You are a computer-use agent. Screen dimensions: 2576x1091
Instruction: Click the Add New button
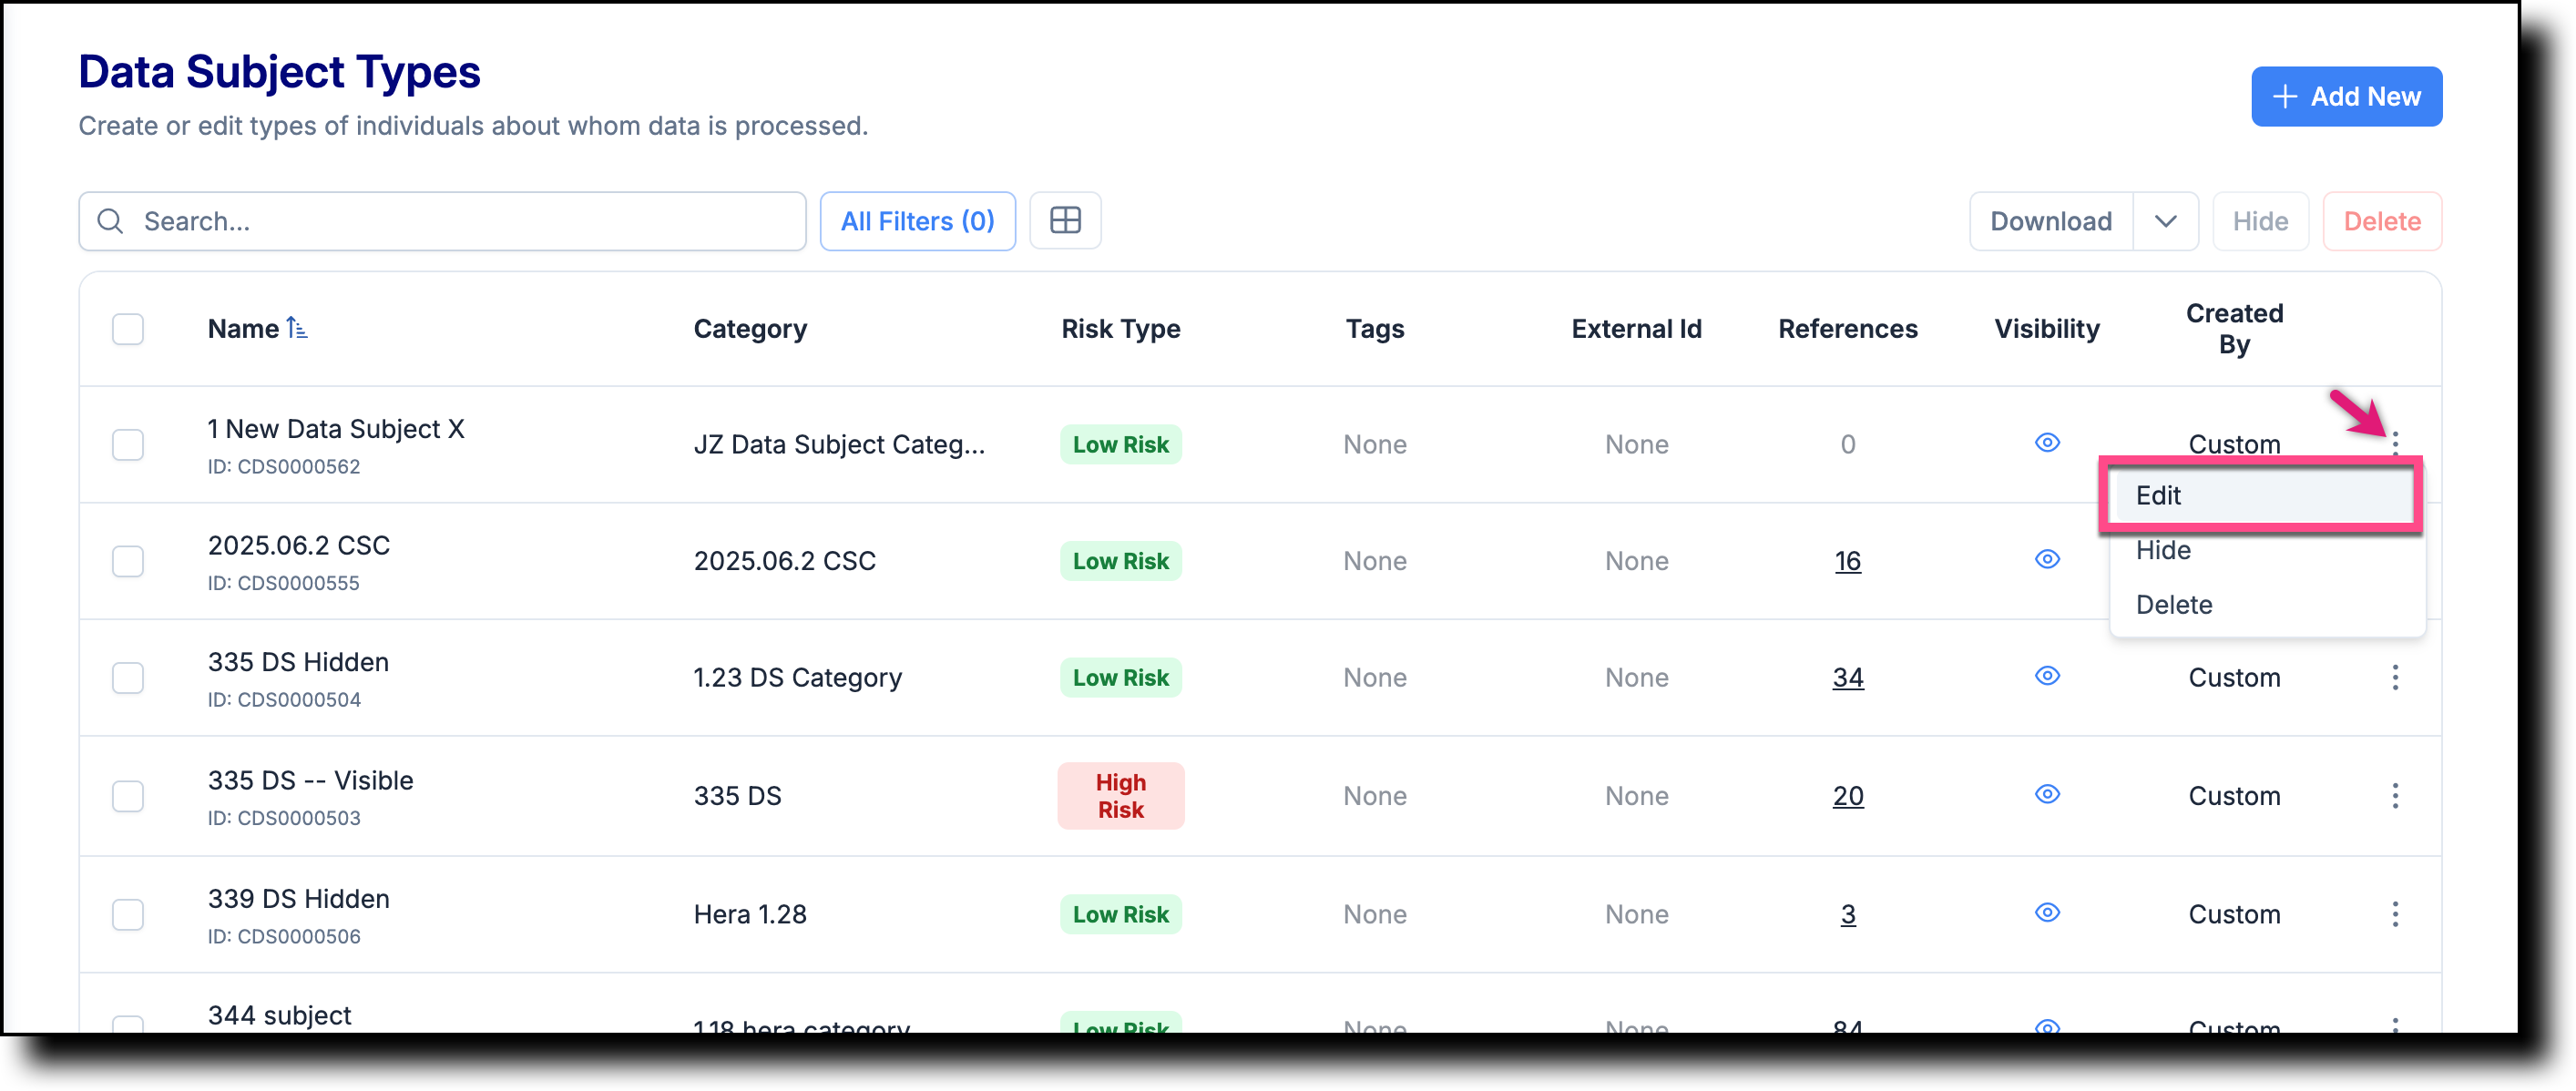click(x=2346, y=97)
